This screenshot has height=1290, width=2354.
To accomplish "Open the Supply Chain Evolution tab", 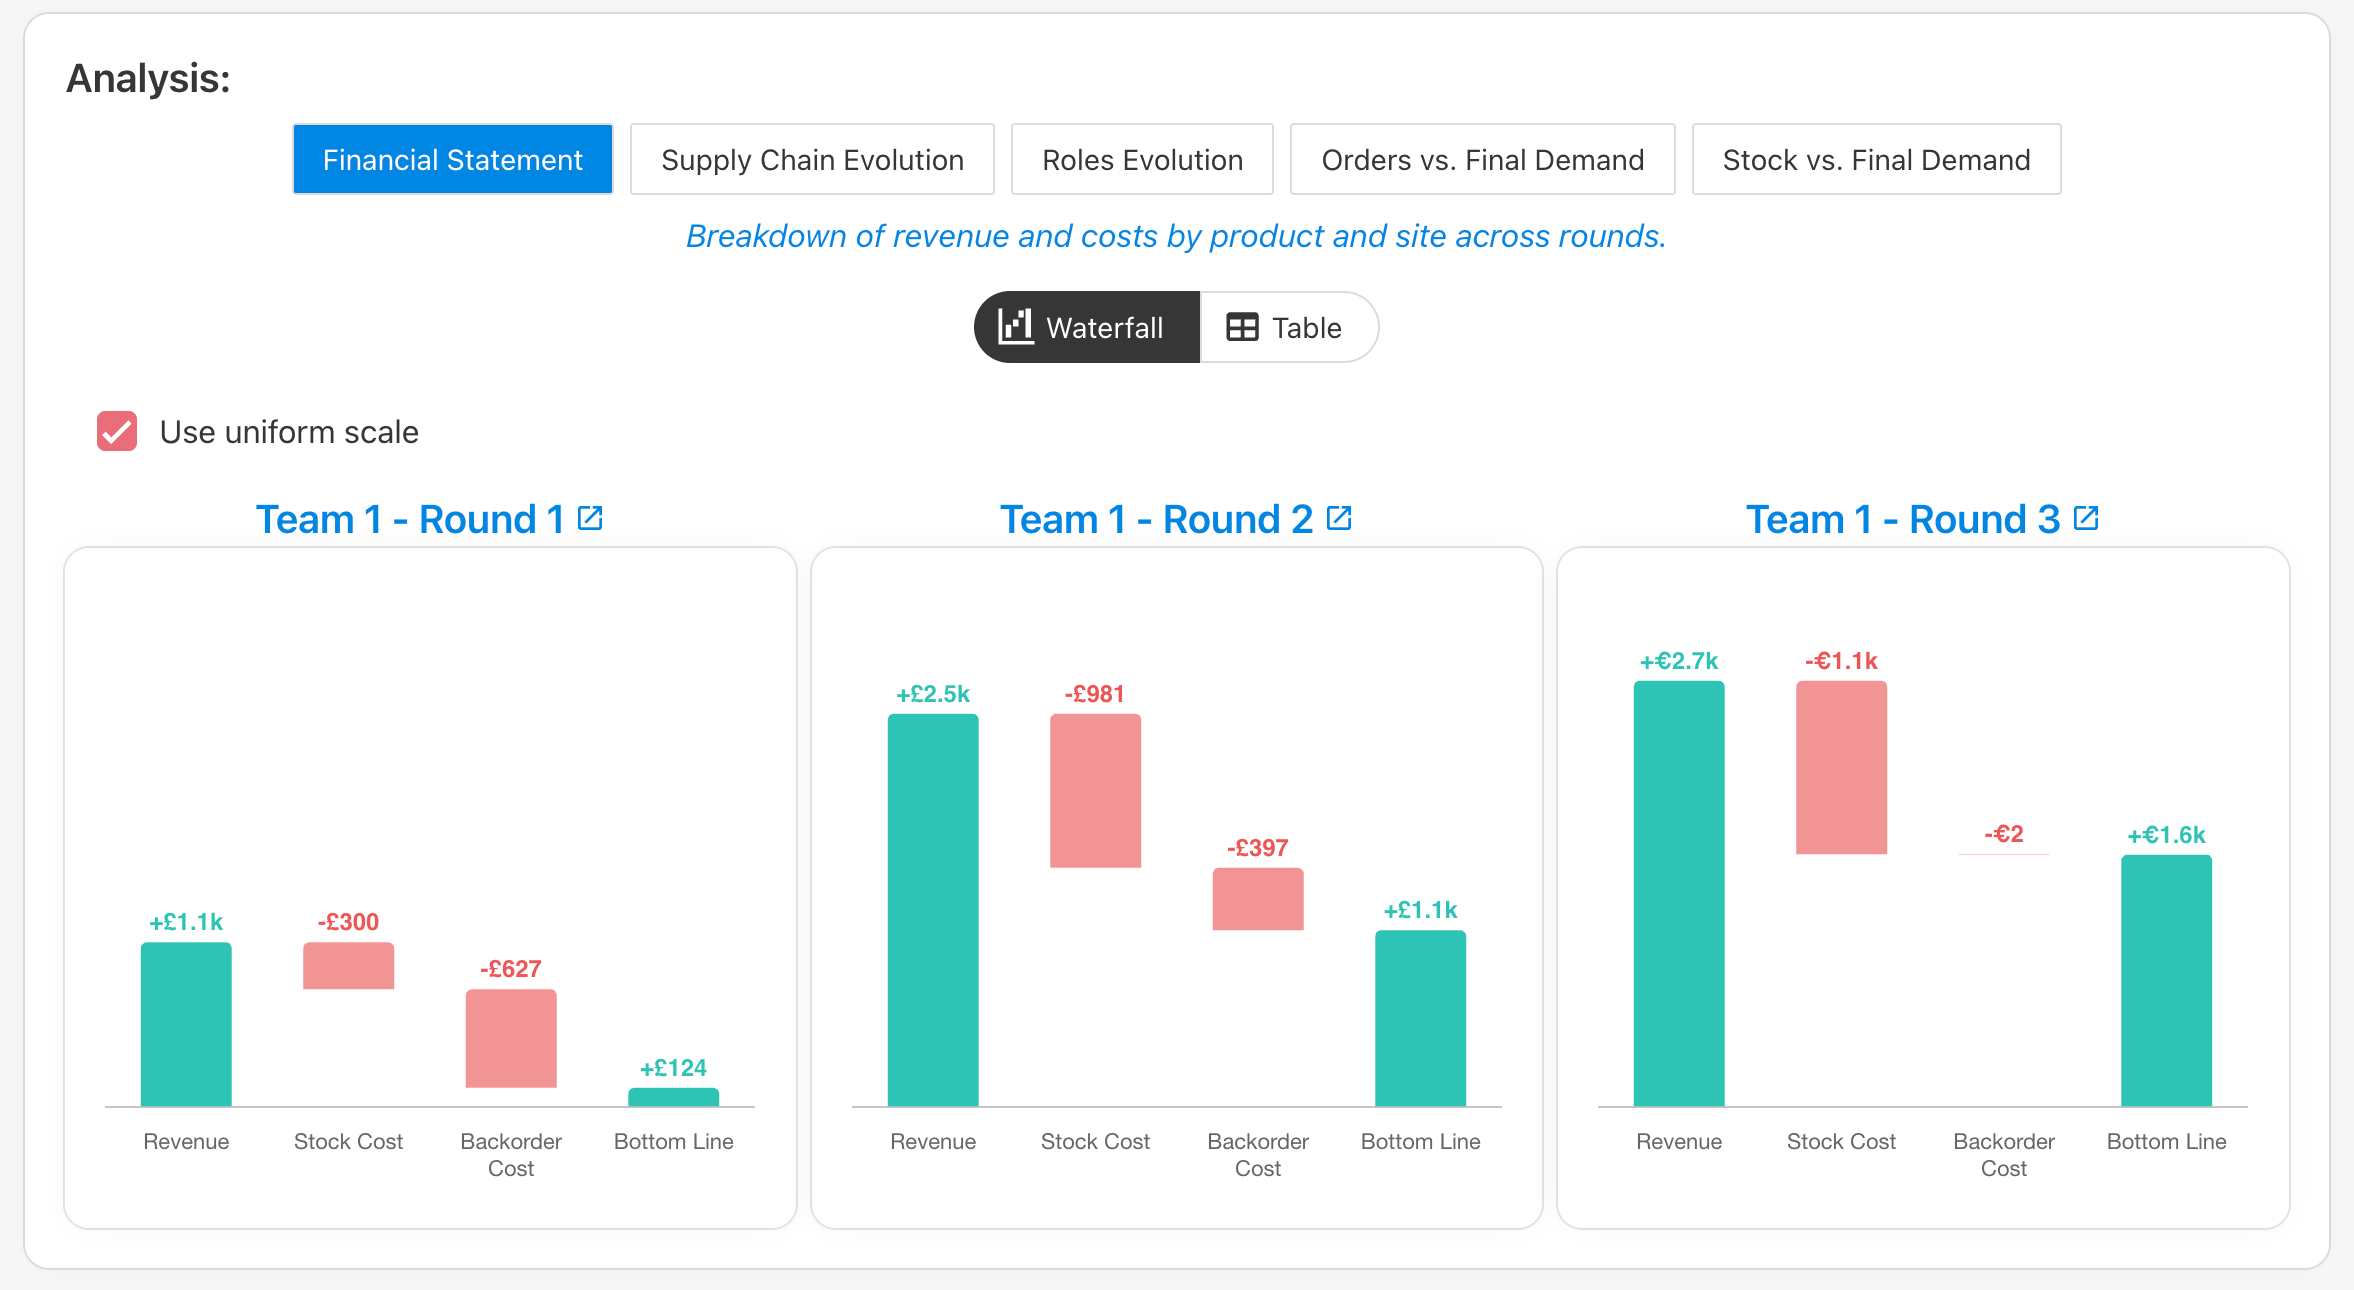I will point(812,159).
